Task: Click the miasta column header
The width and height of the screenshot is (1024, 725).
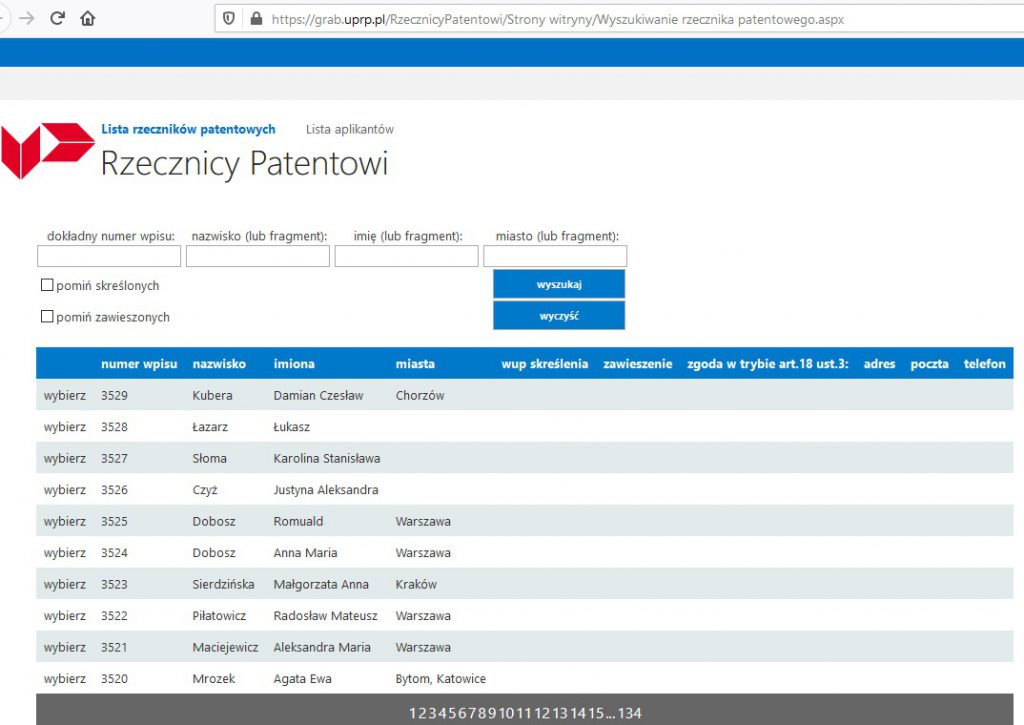Action: coord(415,364)
